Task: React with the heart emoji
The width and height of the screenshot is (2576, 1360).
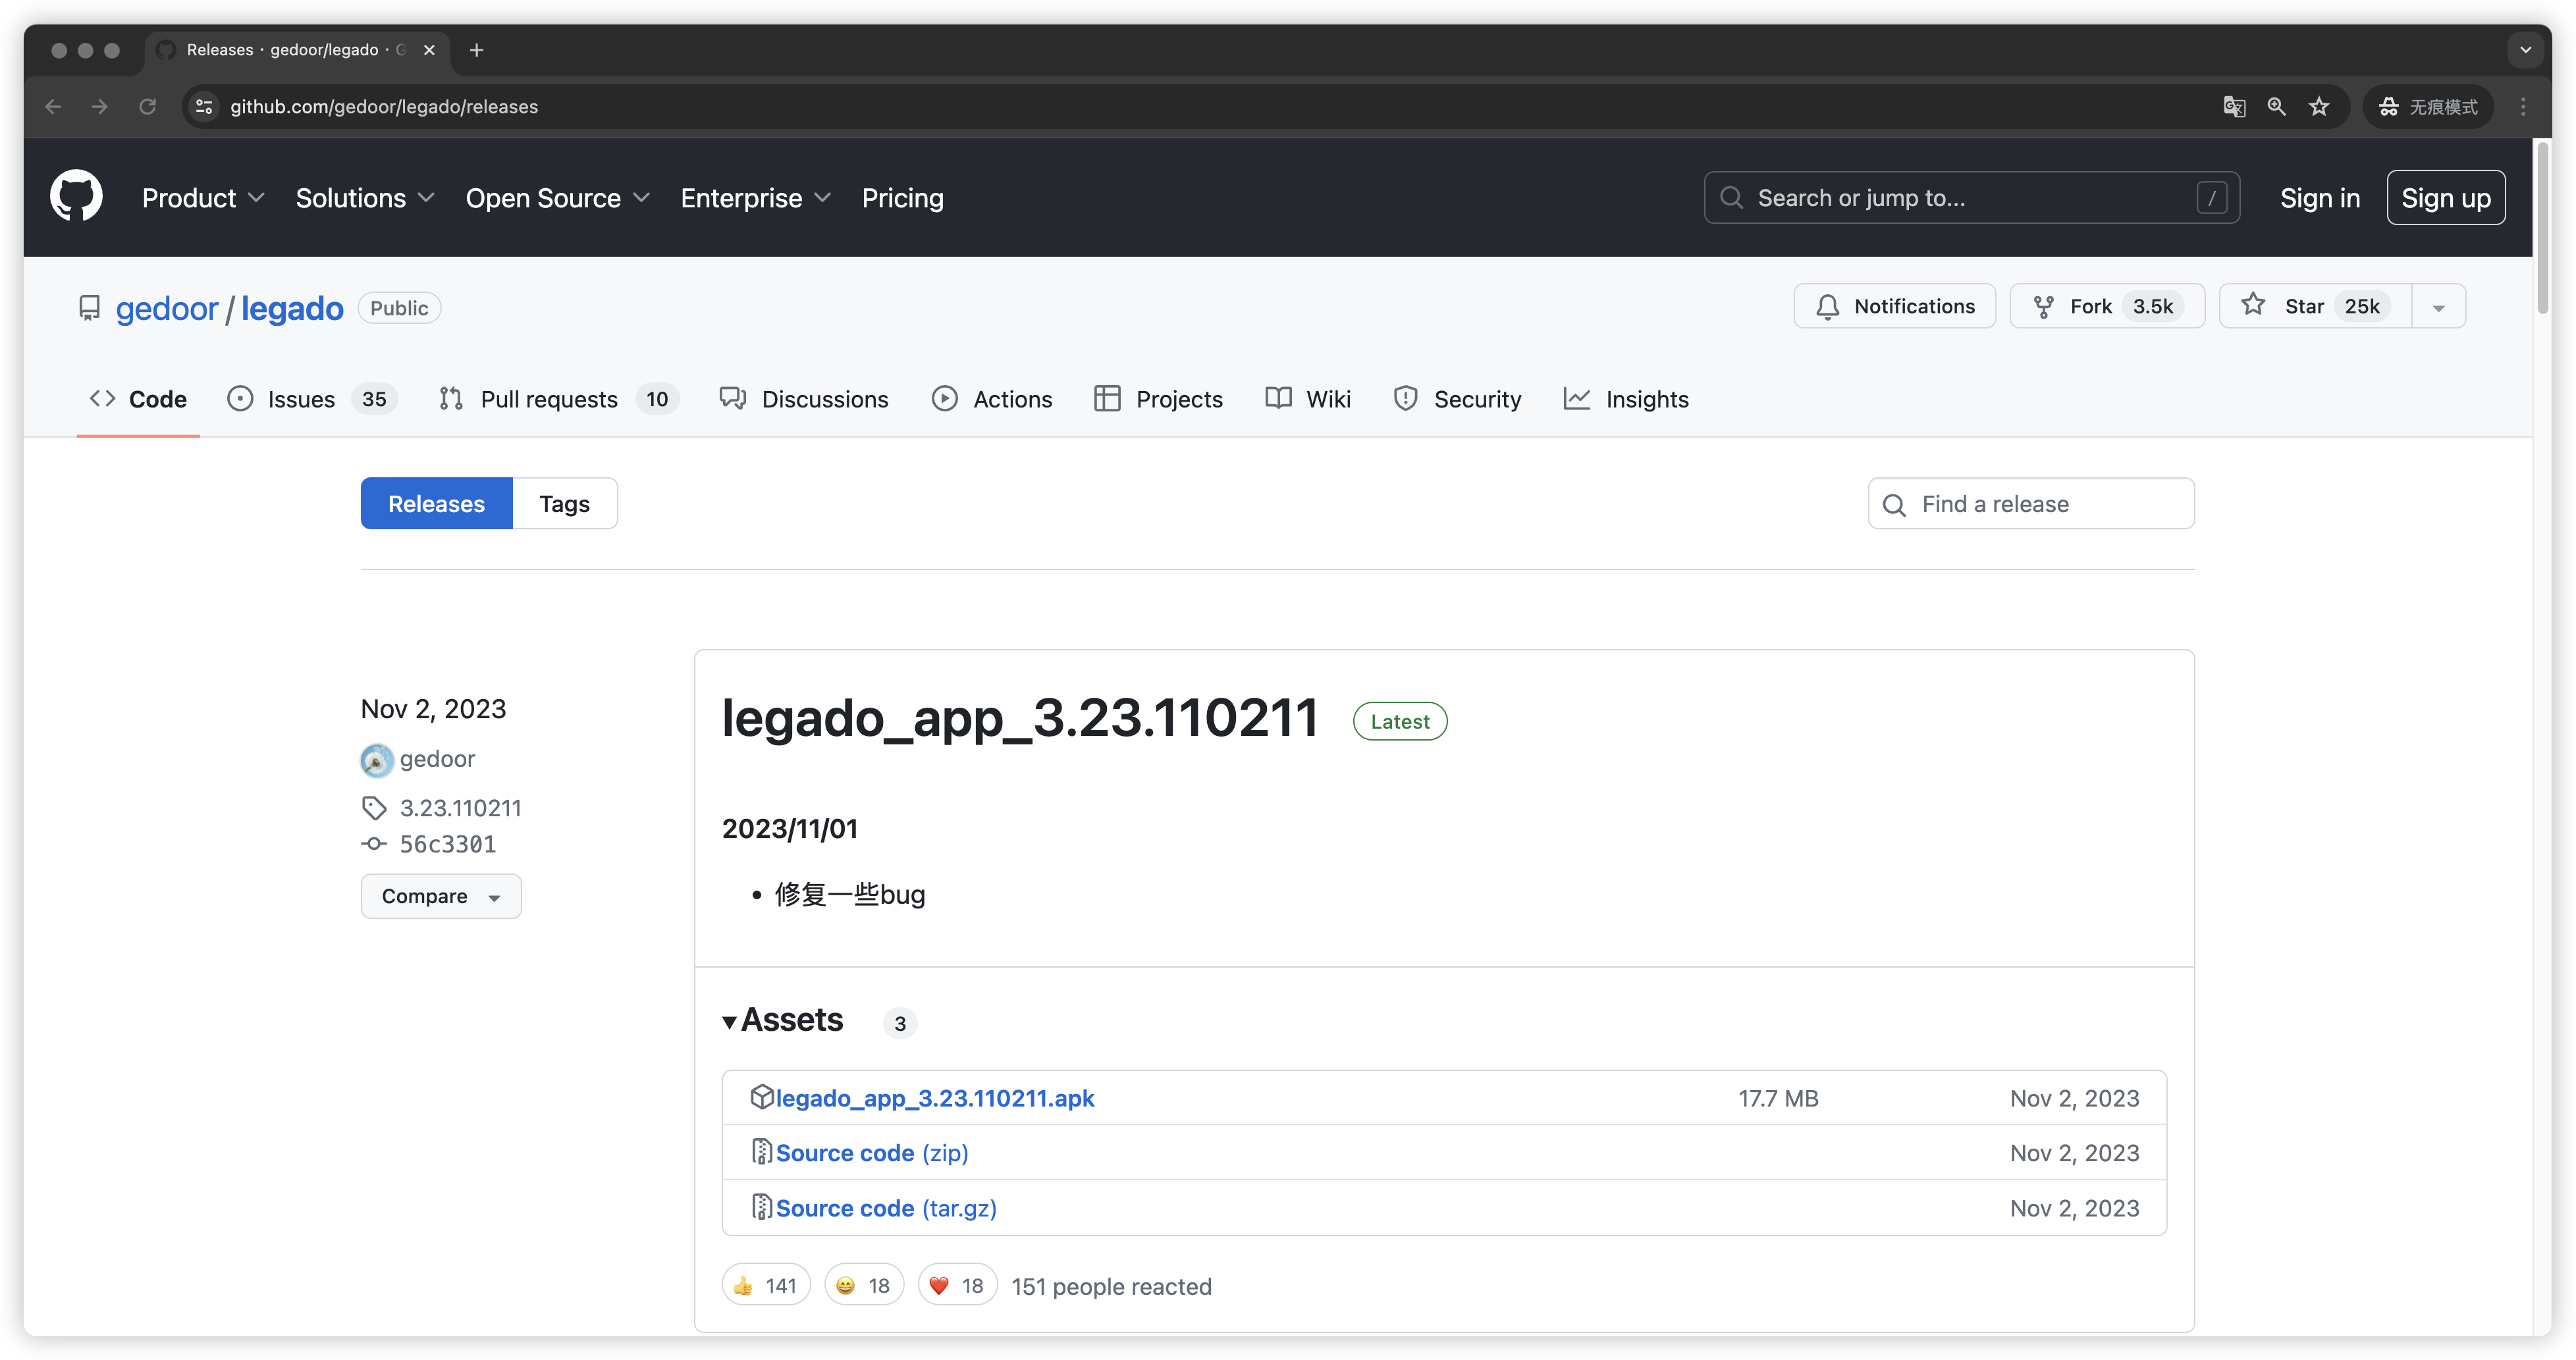Action: click(x=958, y=1286)
